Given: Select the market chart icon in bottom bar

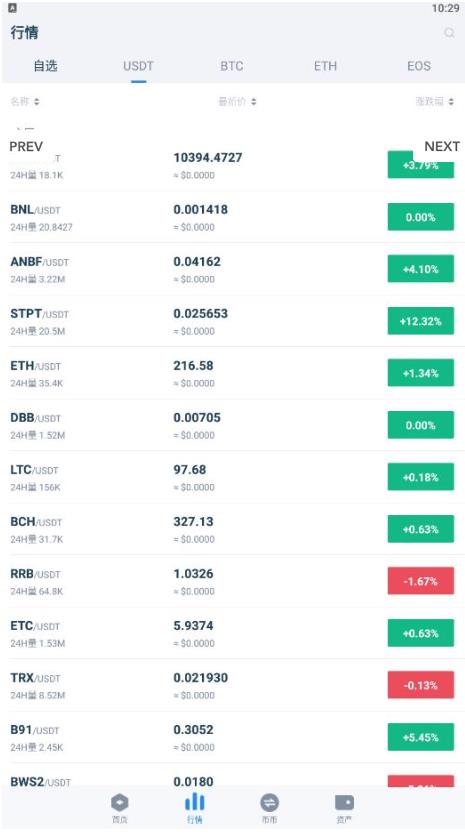Looking at the screenshot, I should (x=194, y=802).
